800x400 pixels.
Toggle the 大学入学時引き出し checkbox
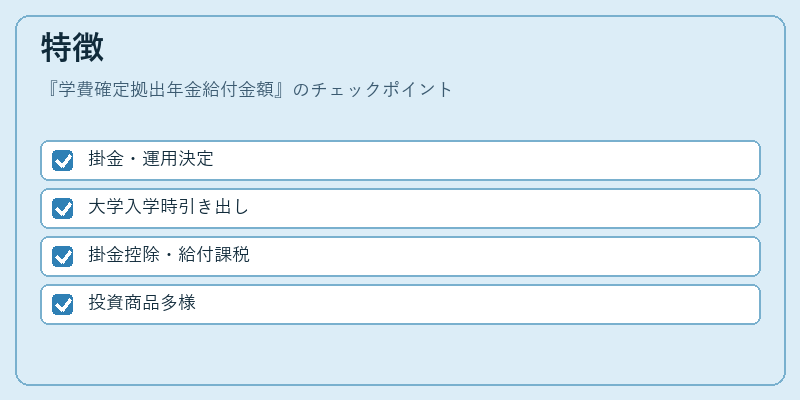(x=62, y=209)
